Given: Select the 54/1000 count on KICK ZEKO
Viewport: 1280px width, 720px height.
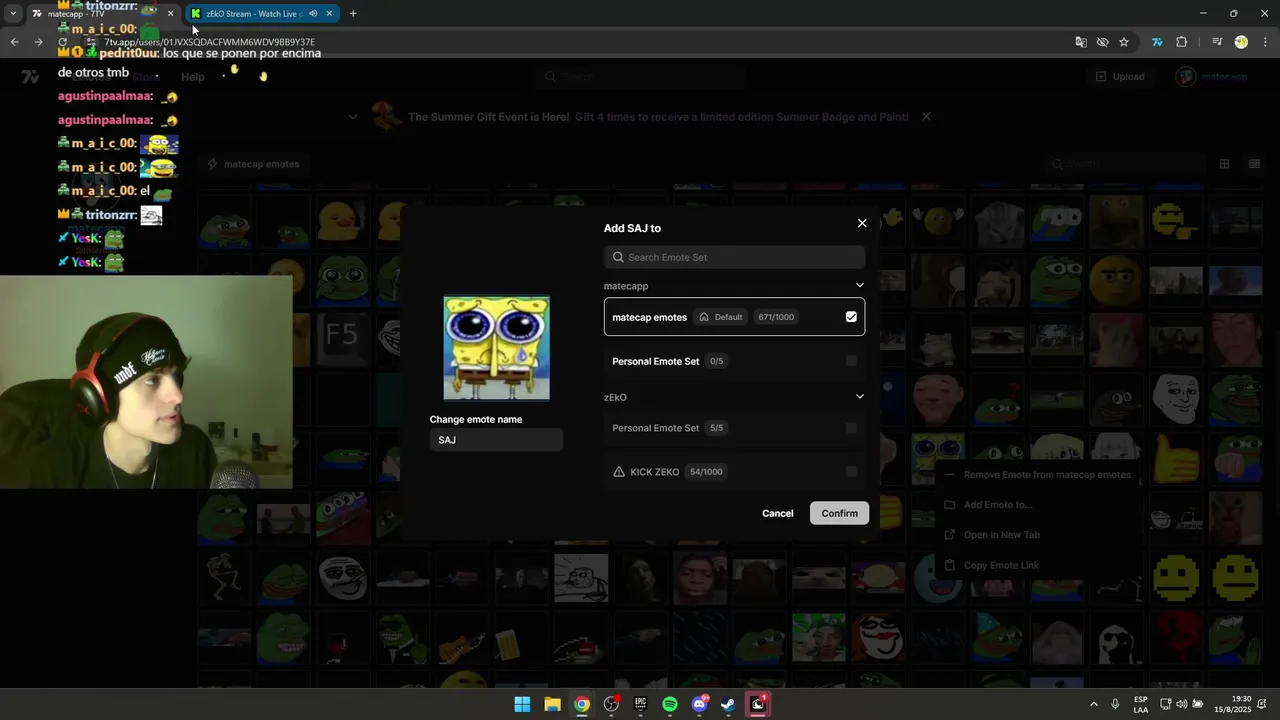Looking at the screenshot, I should coord(706,472).
